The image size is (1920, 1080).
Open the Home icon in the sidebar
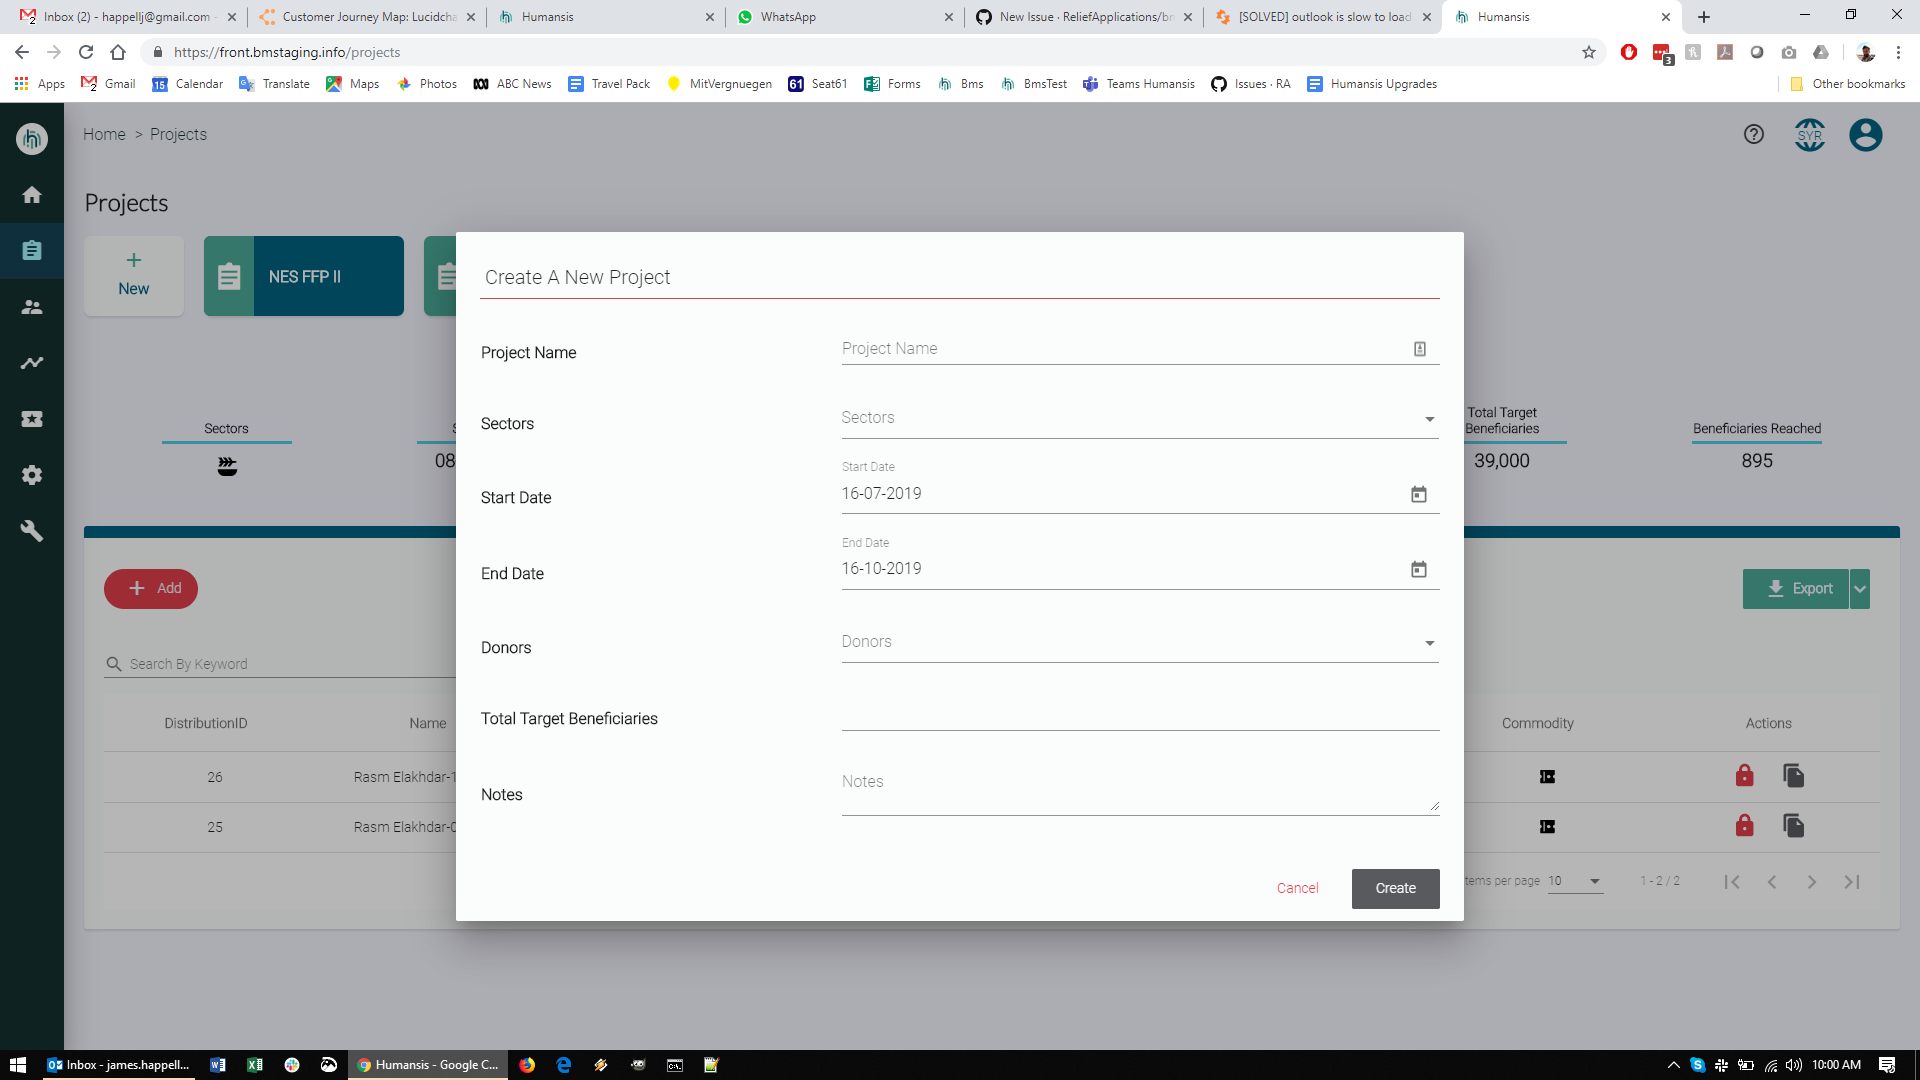pyautogui.click(x=31, y=195)
